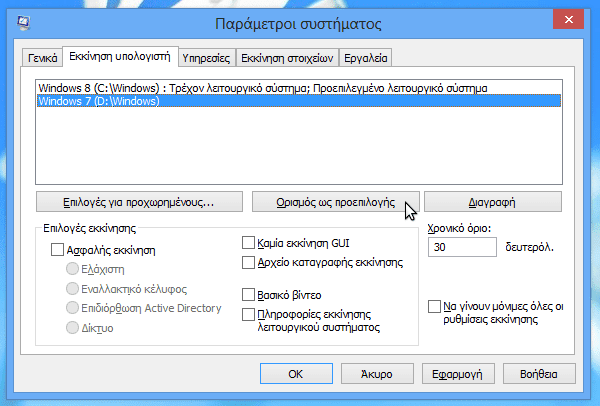The image size is (600, 406).
Task: Open the Υπηρεσίες tab
Action: coord(206,58)
